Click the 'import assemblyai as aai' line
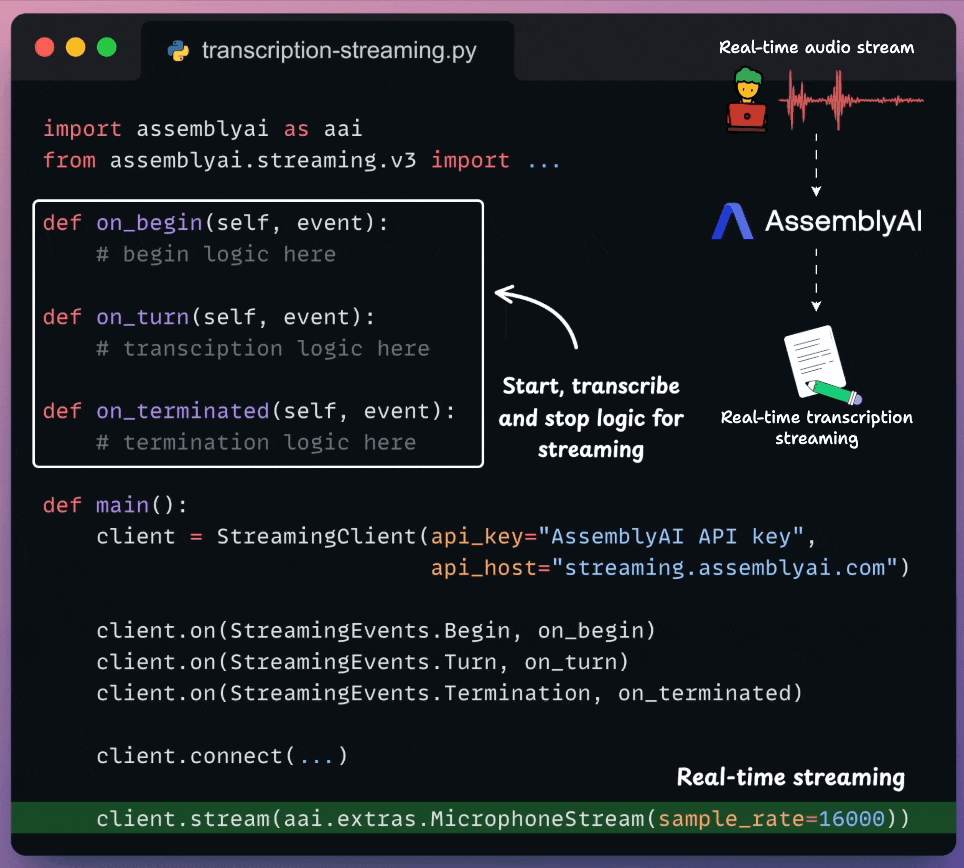 click(x=203, y=129)
